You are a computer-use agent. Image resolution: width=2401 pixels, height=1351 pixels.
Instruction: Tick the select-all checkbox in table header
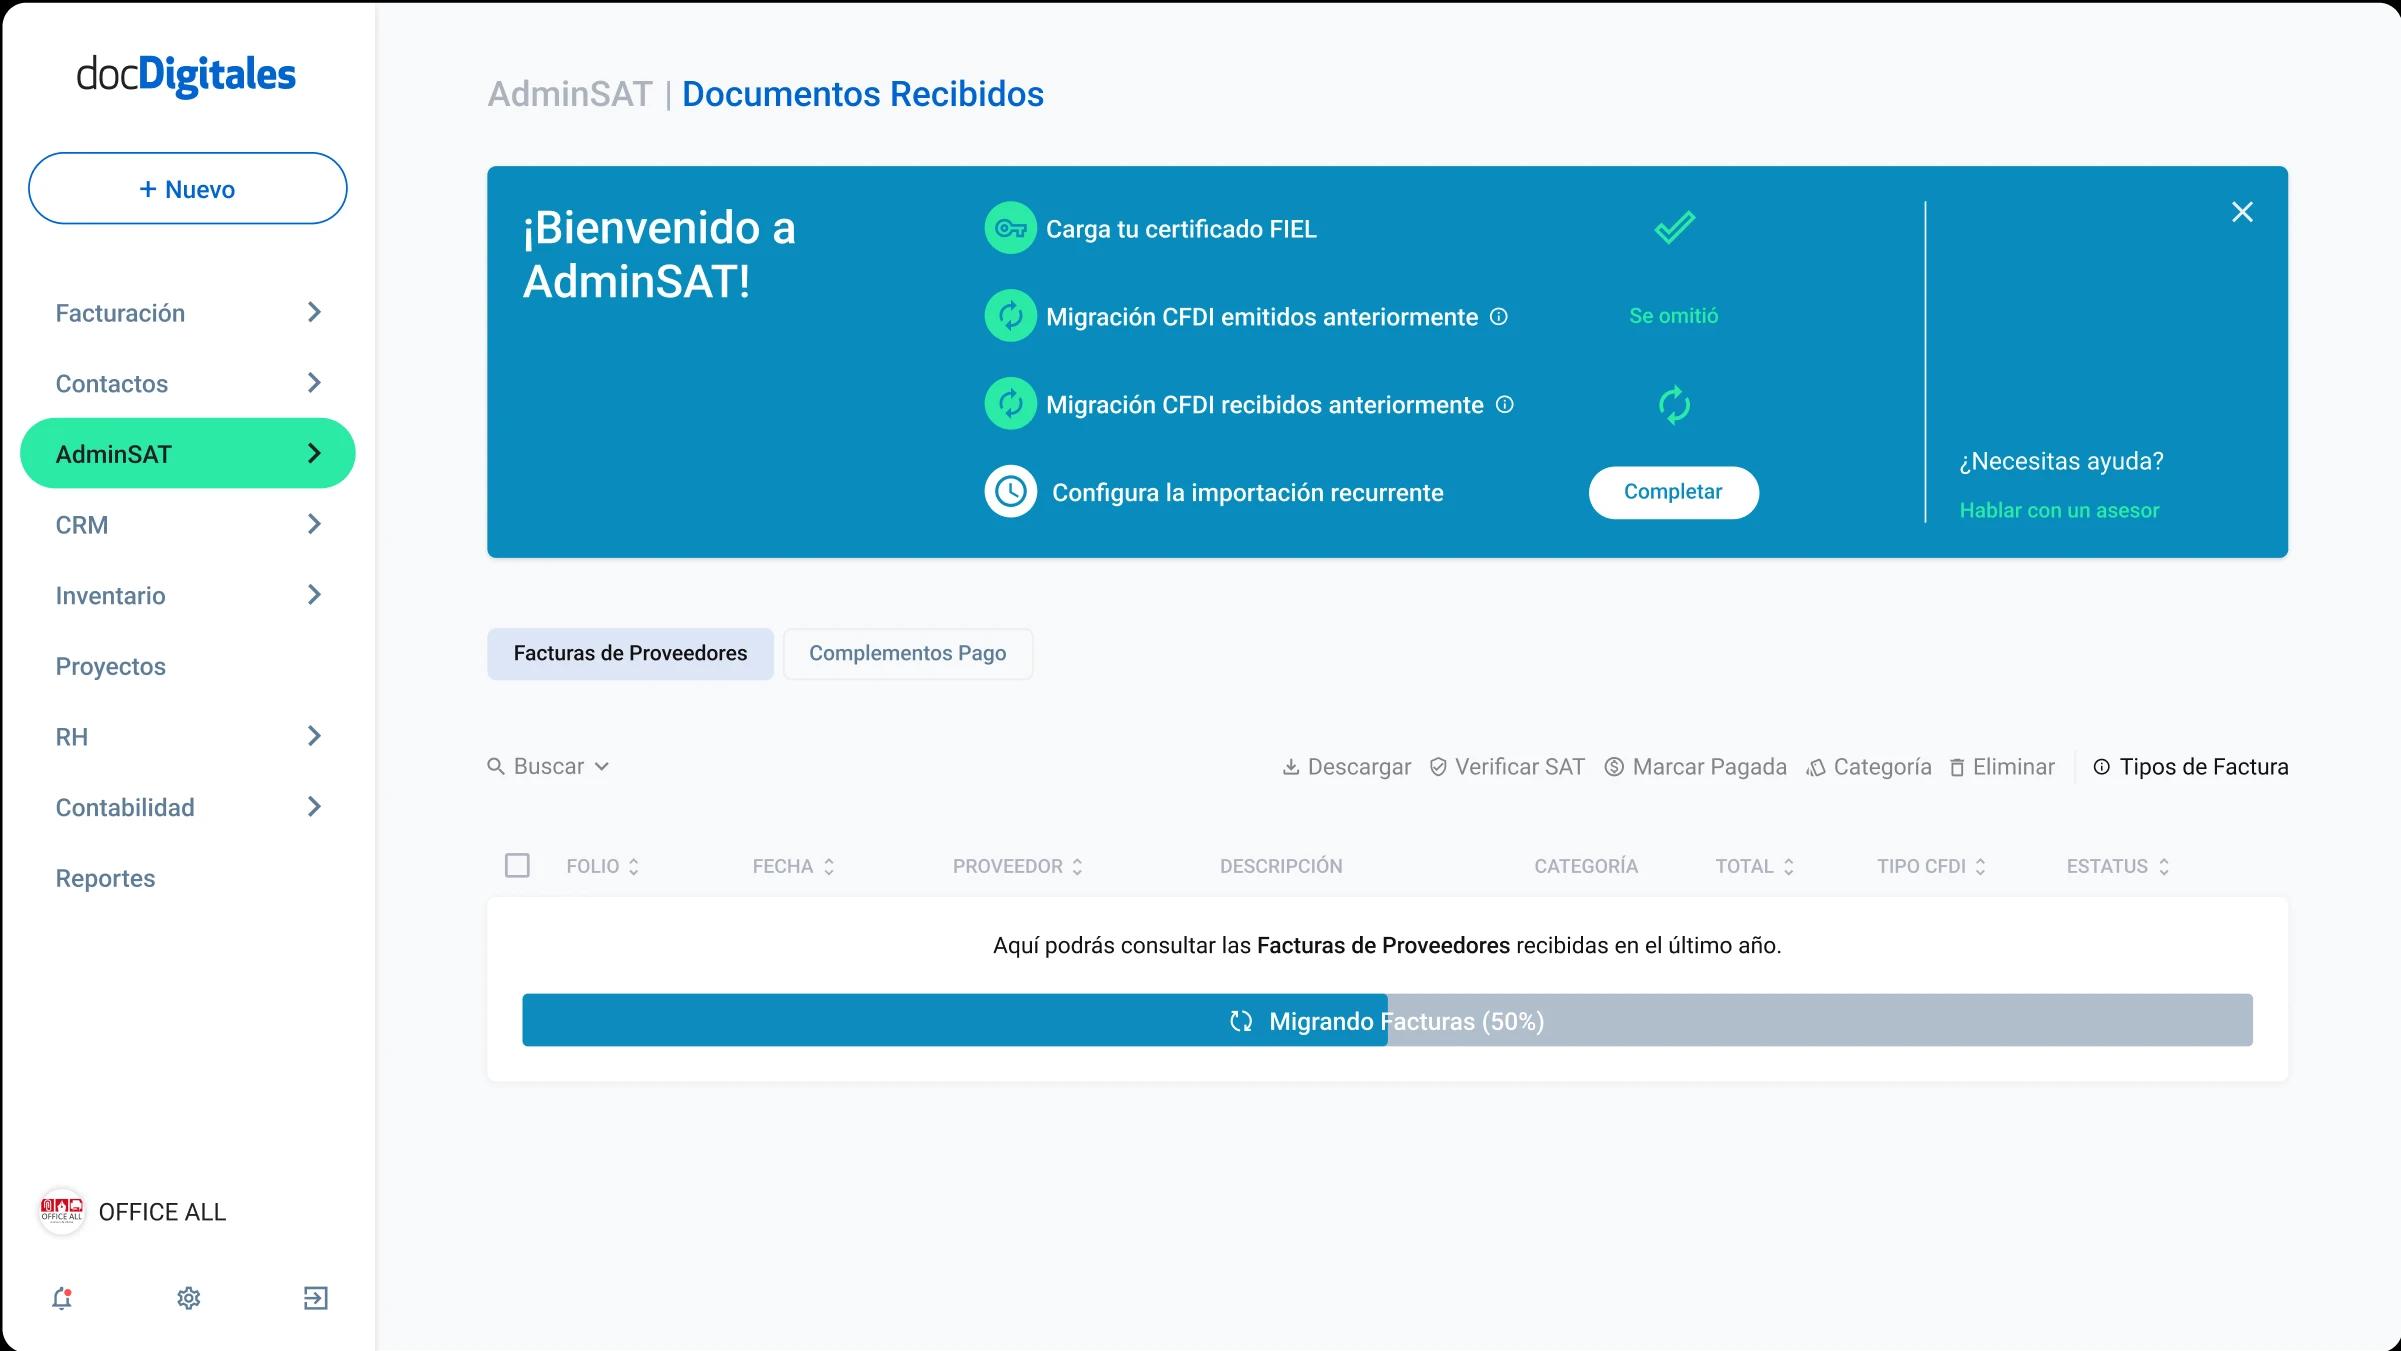tap(517, 865)
